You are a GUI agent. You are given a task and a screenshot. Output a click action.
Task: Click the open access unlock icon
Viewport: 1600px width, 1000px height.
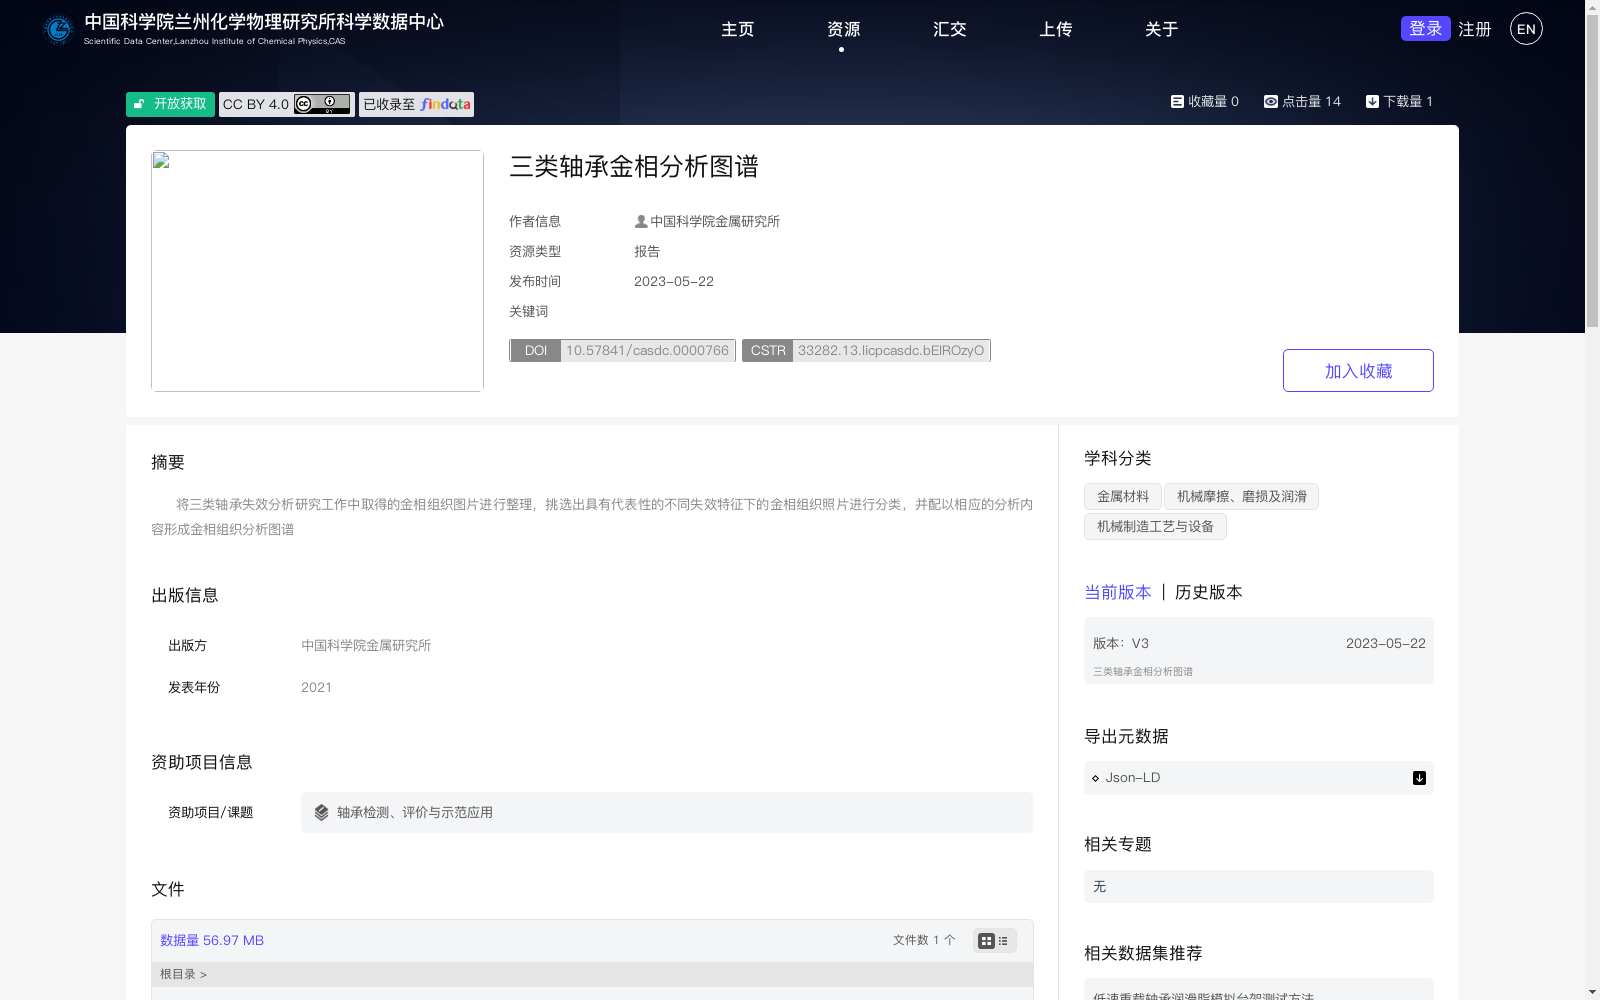coord(139,104)
